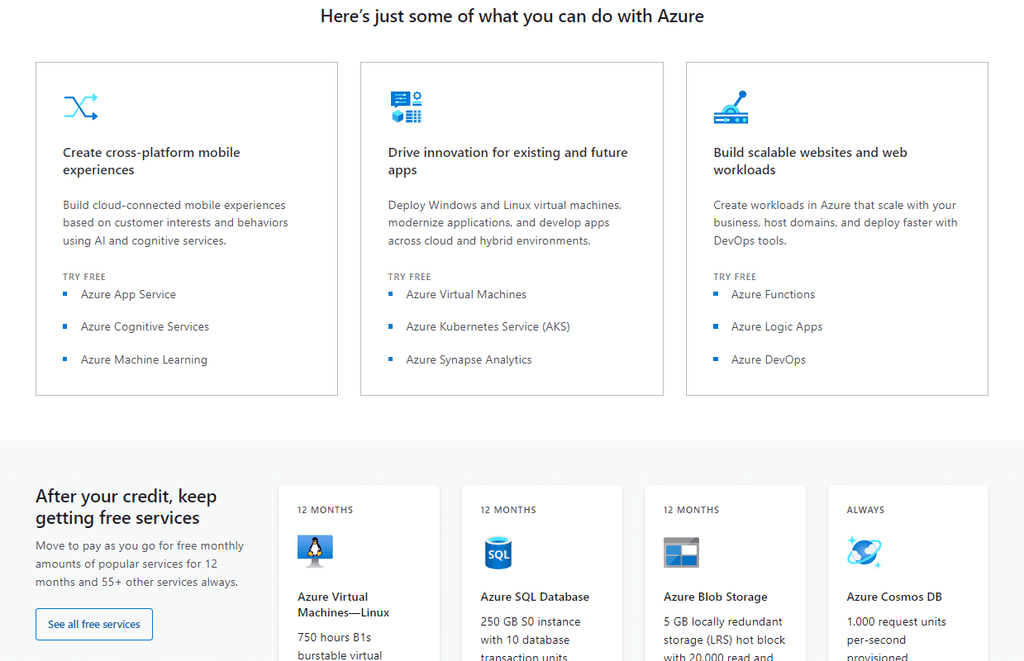The width and height of the screenshot is (1024, 661).
Task: Click the Azure Cosmos DB card title
Action: pyautogui.click(x=894, y=597)
